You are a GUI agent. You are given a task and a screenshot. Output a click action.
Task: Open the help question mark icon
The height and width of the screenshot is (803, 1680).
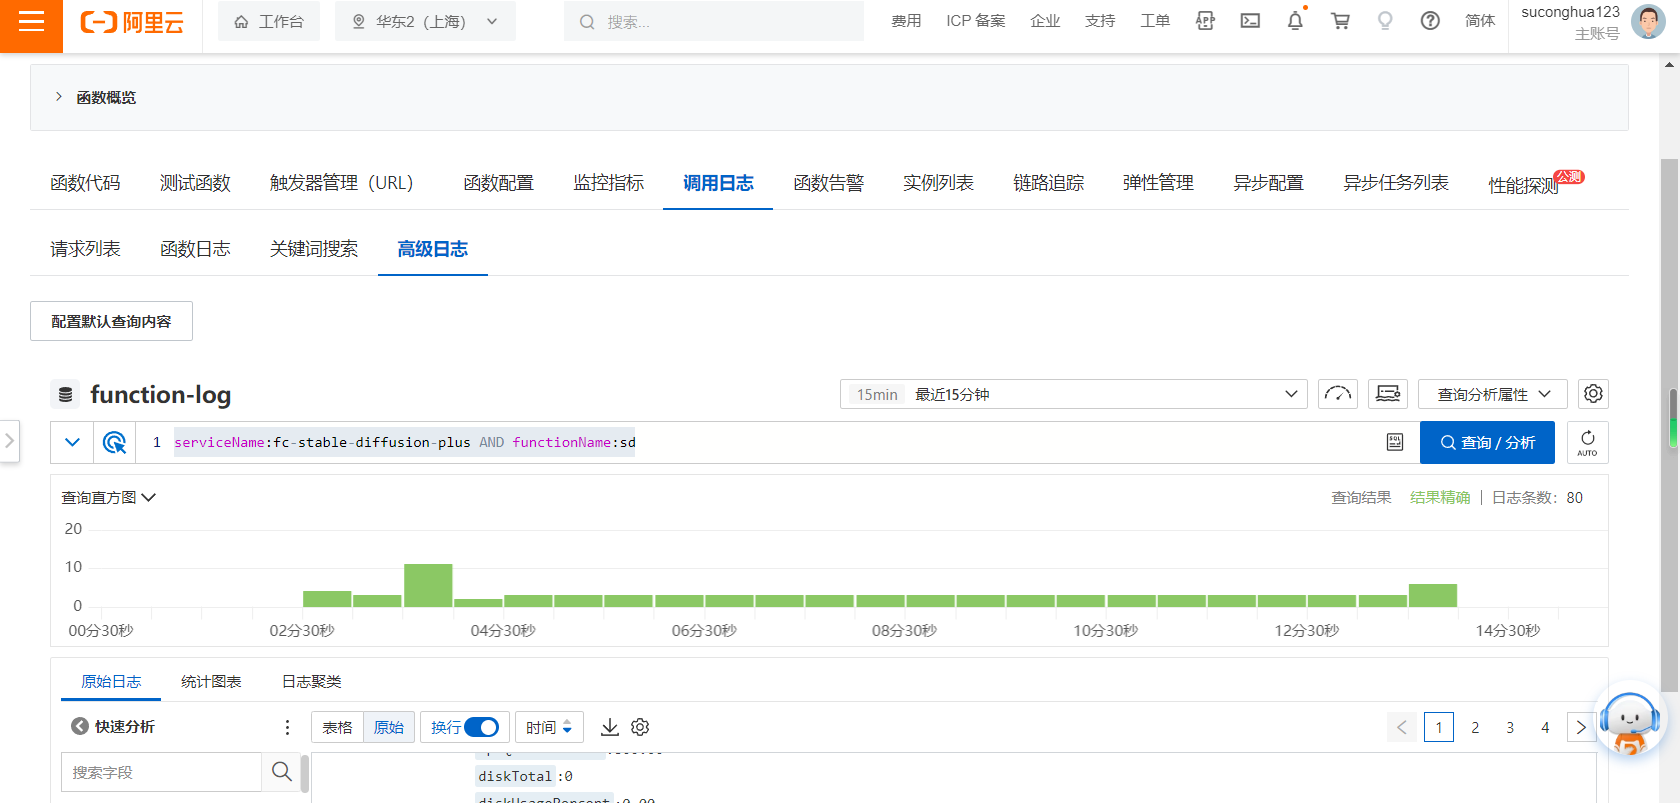click(x=1430, y=21)
